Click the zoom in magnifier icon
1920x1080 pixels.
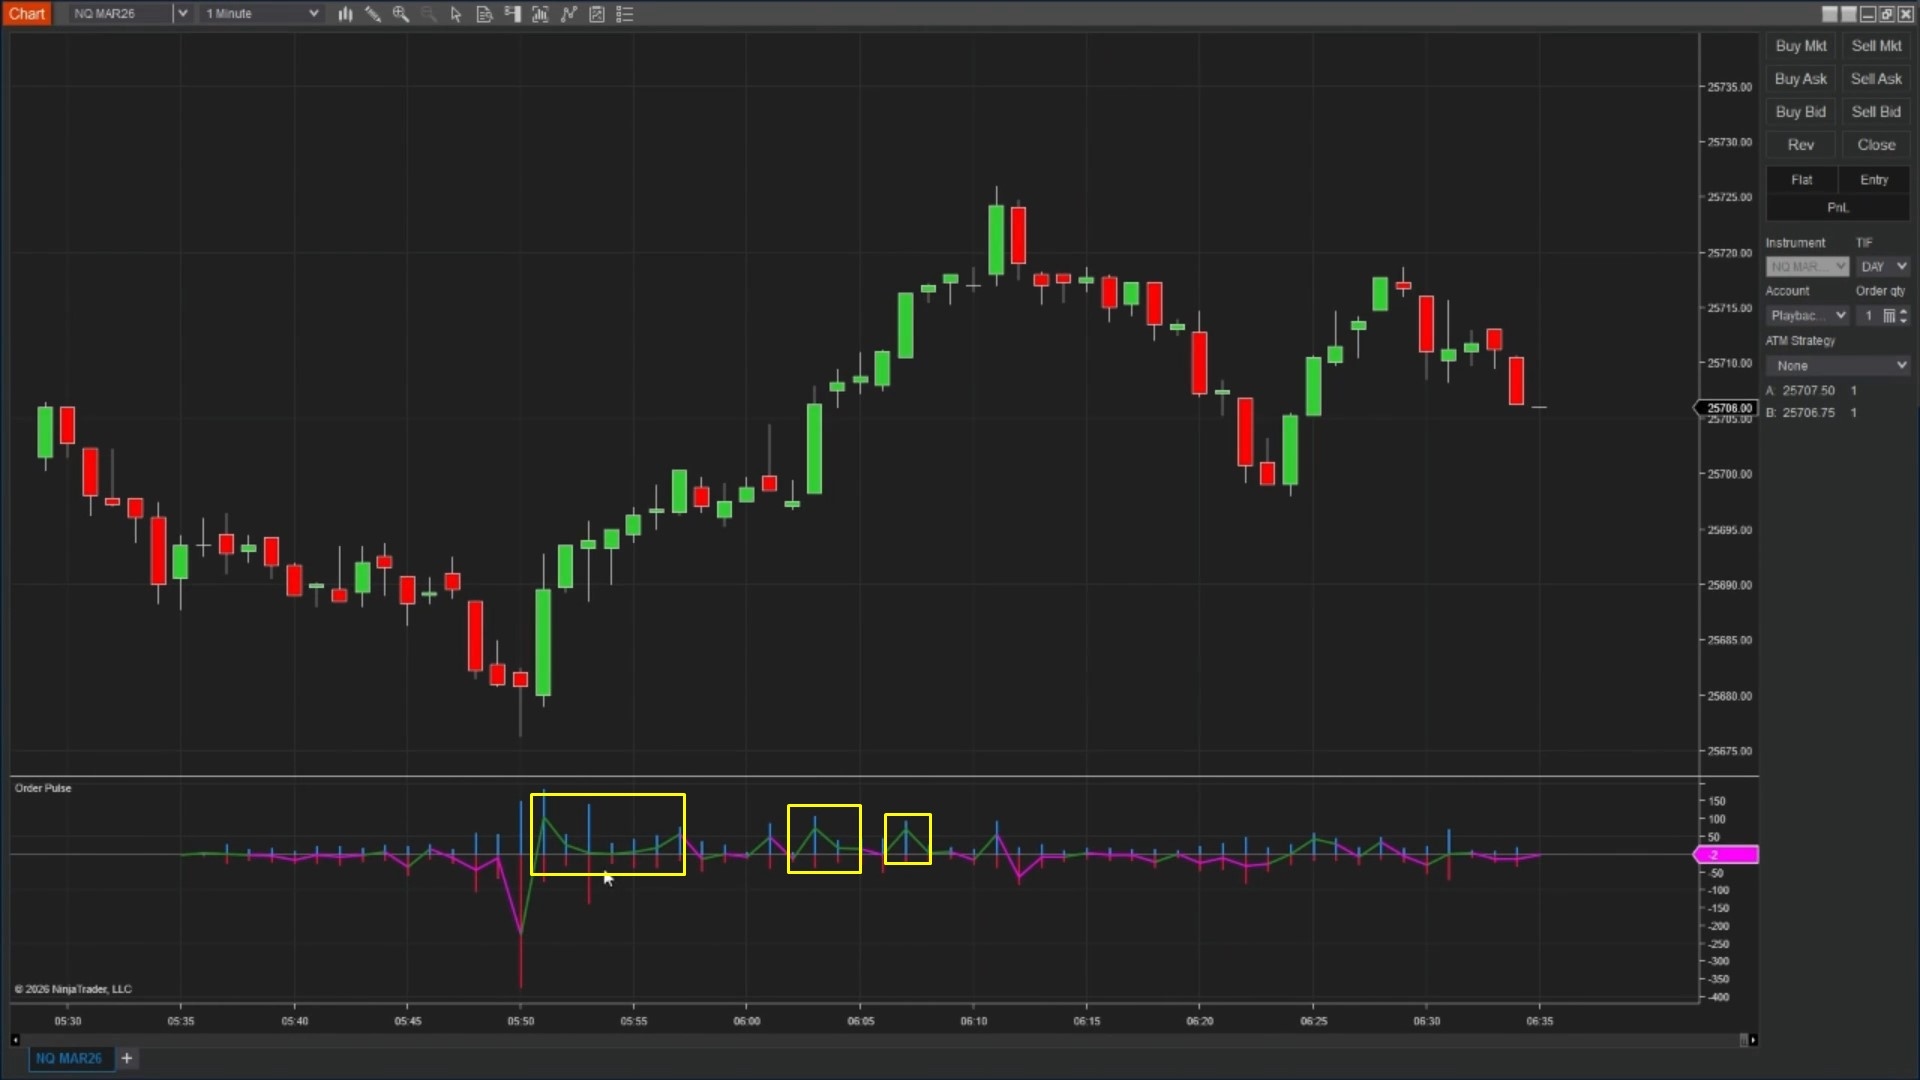pos(401,14)
